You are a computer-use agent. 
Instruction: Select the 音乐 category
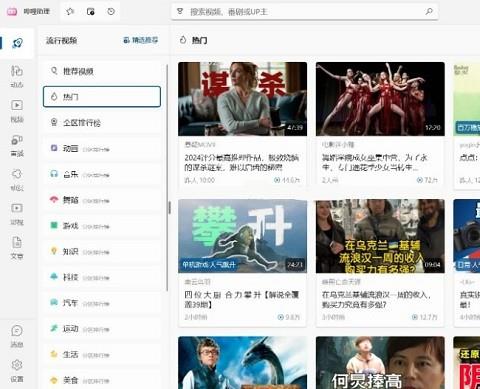pos(102,174)
